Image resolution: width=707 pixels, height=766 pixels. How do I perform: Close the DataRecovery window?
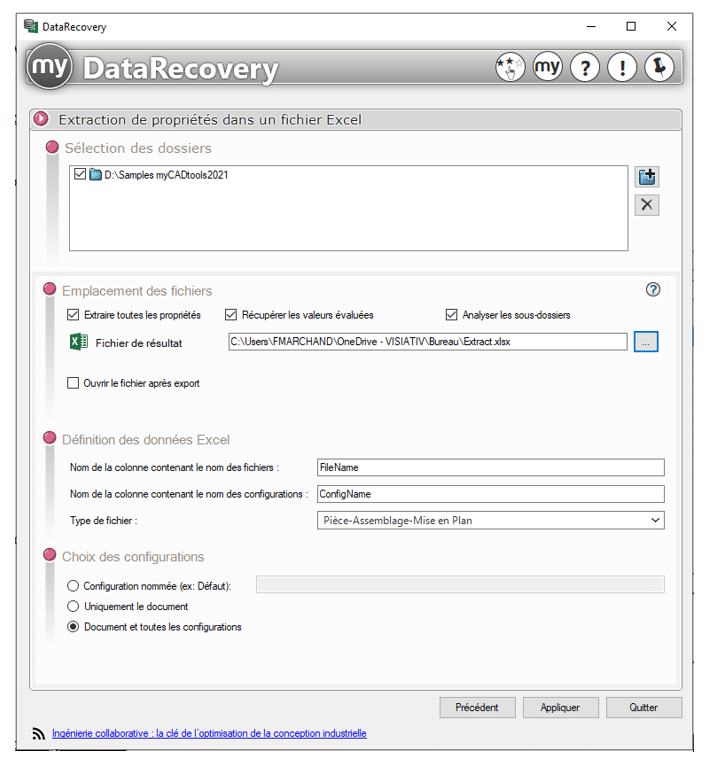pyautogui.click(x=671, y=26)
